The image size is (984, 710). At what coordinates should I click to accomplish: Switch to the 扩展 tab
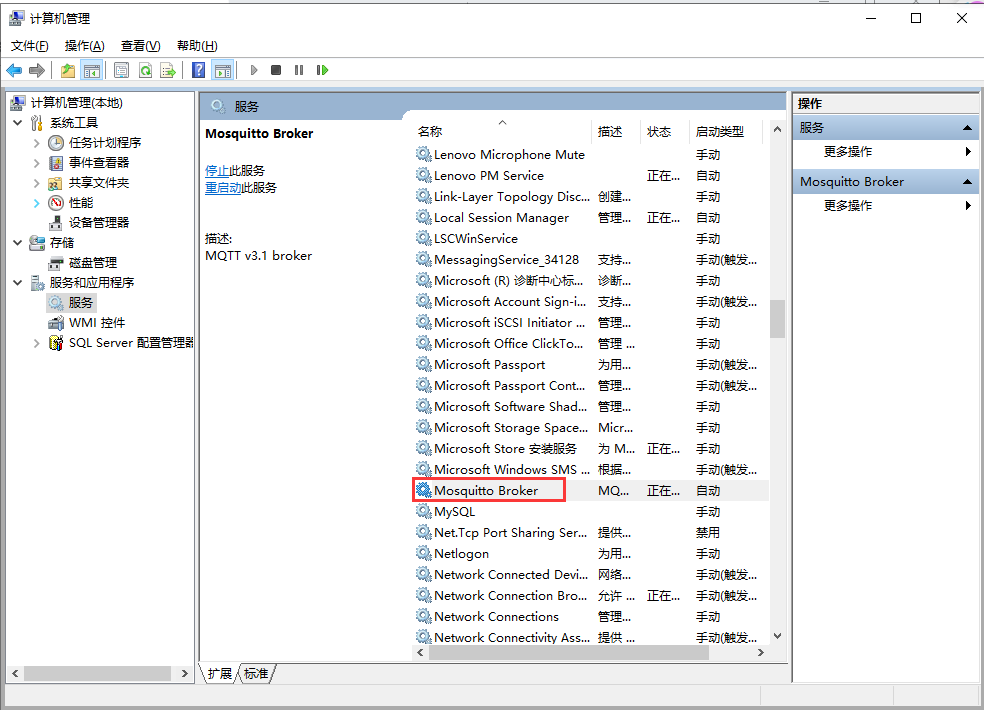click(220, 674)
